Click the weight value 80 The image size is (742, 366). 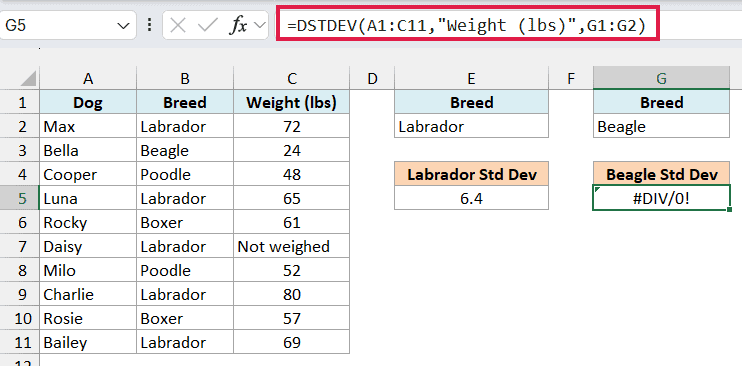click(292, 295)
